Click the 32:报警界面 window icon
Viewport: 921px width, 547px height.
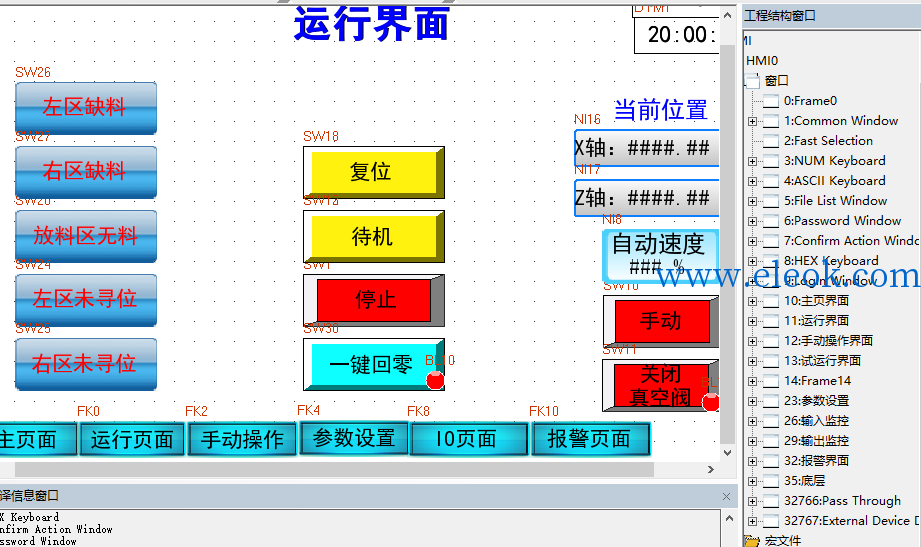coord(771,461)
